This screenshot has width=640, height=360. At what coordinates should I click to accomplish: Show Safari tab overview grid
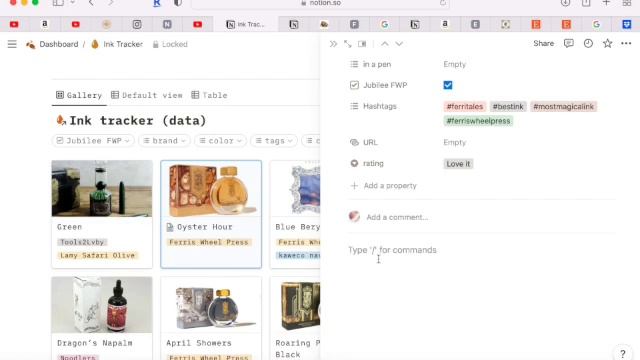coord(627,2)
